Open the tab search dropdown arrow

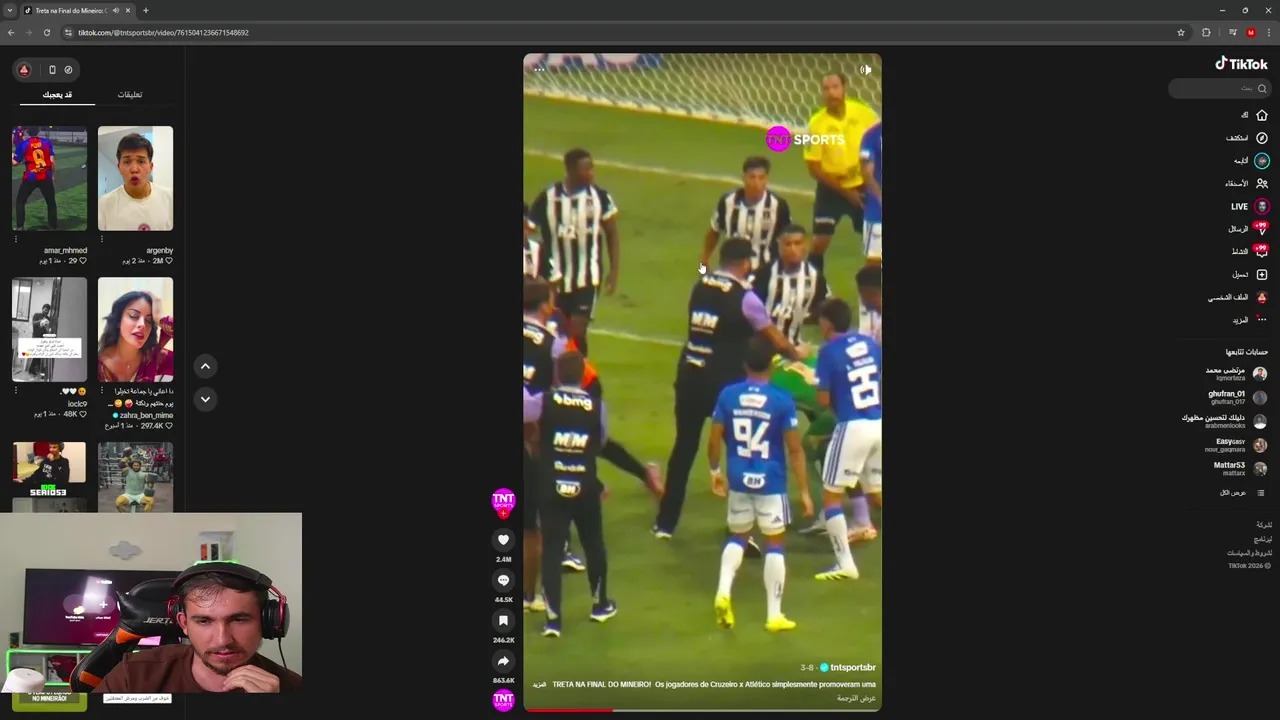10,11
